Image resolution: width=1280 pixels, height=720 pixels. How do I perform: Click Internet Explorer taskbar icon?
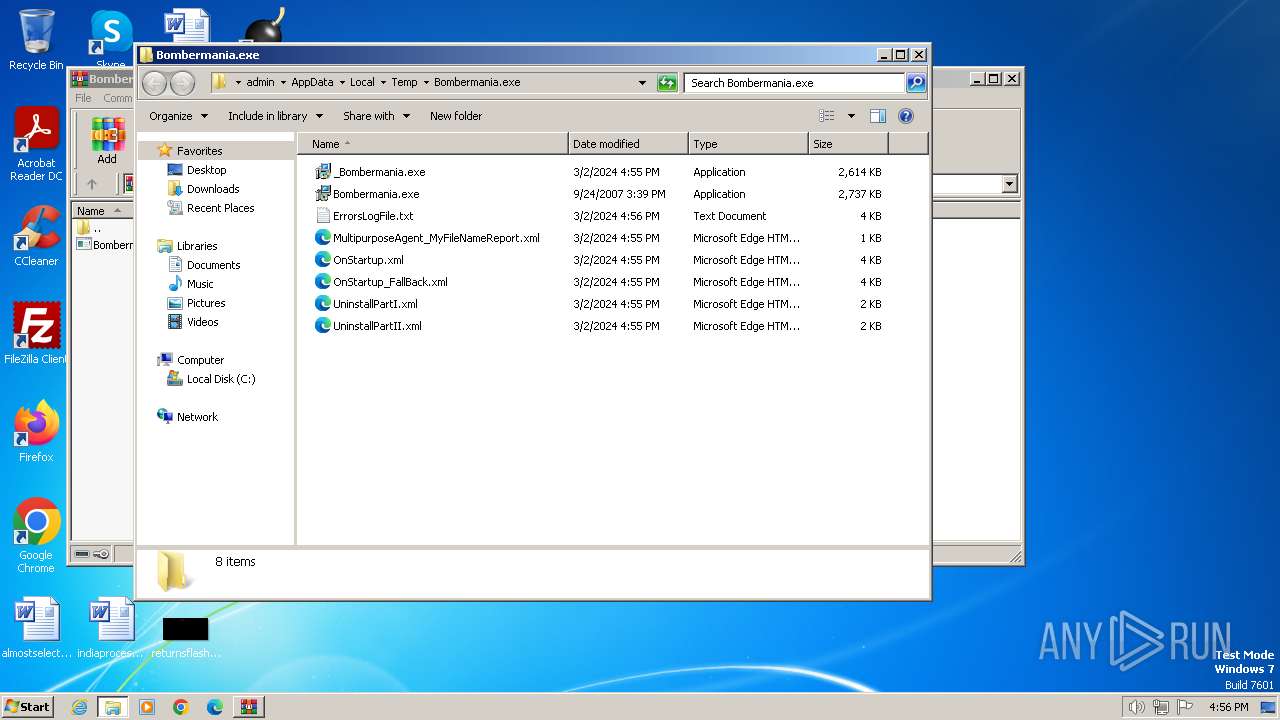pyautogui.click(x=79, y=707)
